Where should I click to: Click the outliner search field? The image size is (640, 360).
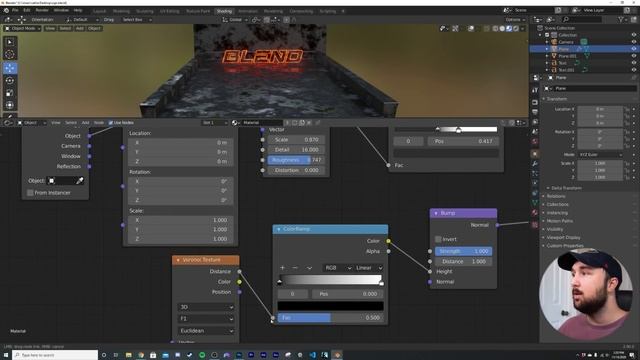coord(581,19)
